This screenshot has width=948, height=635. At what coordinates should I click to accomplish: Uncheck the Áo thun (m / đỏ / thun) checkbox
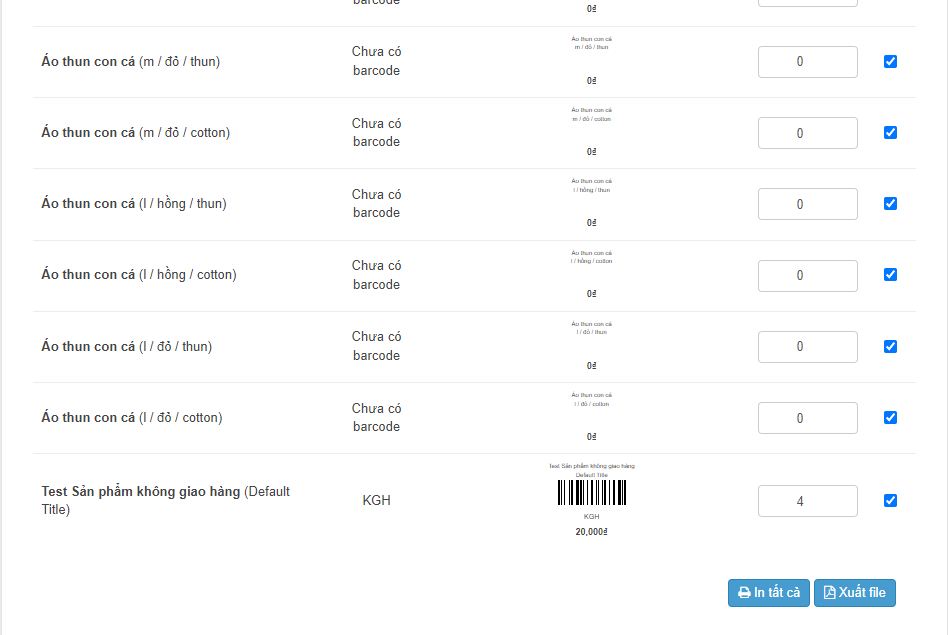tap(890, 61)
